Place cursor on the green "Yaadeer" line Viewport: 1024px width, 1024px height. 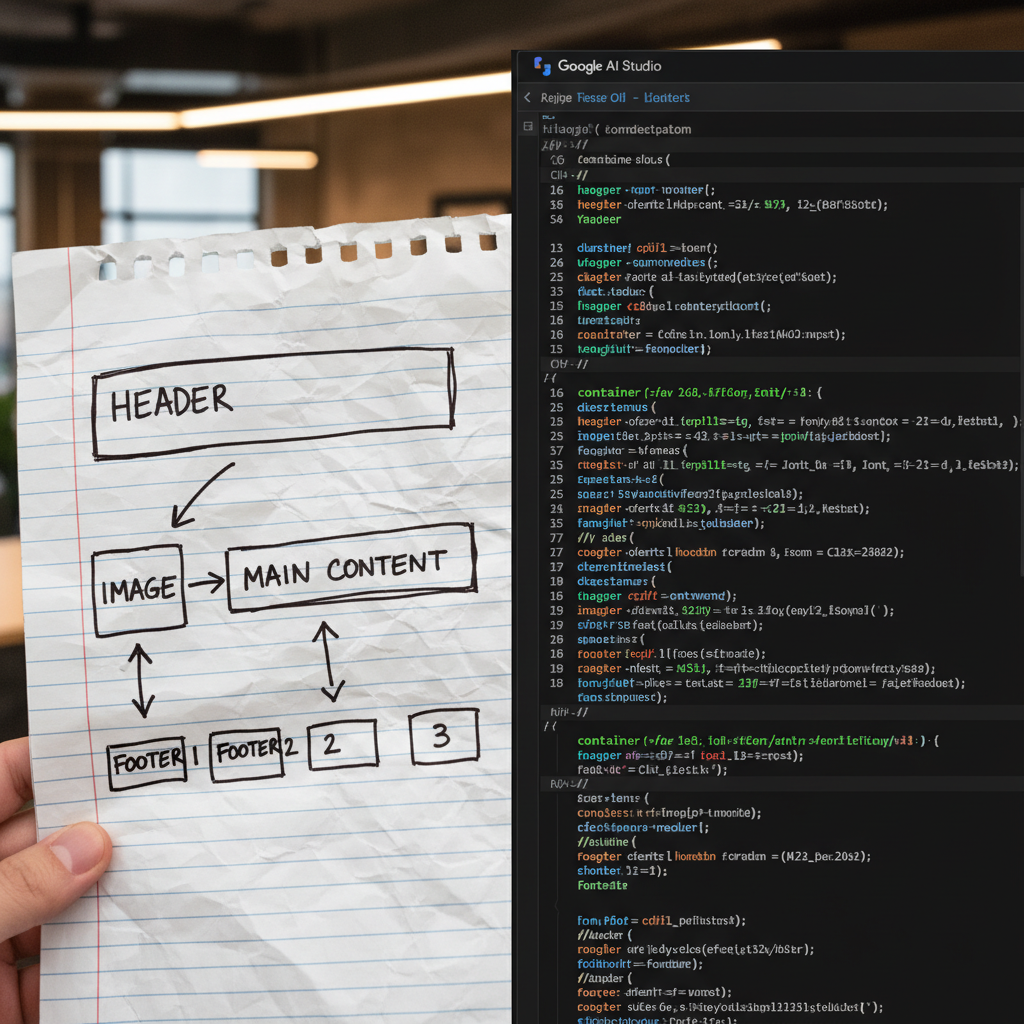pos(599,219)
